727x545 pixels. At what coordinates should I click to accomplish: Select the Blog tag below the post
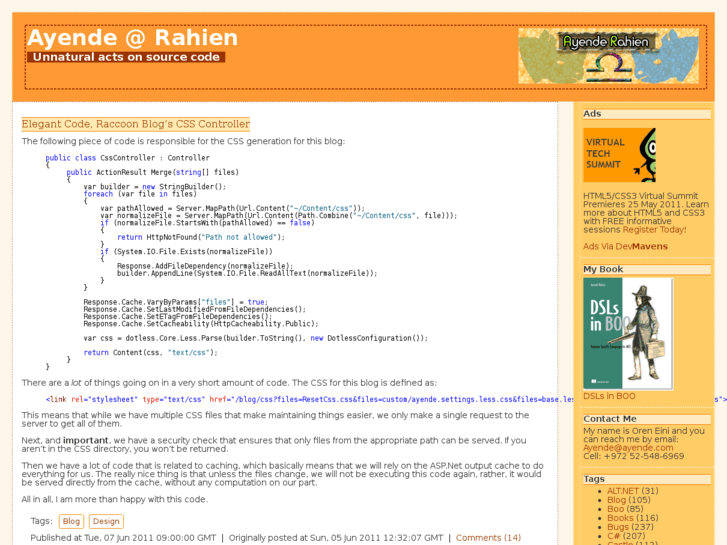tap(71, 521)
